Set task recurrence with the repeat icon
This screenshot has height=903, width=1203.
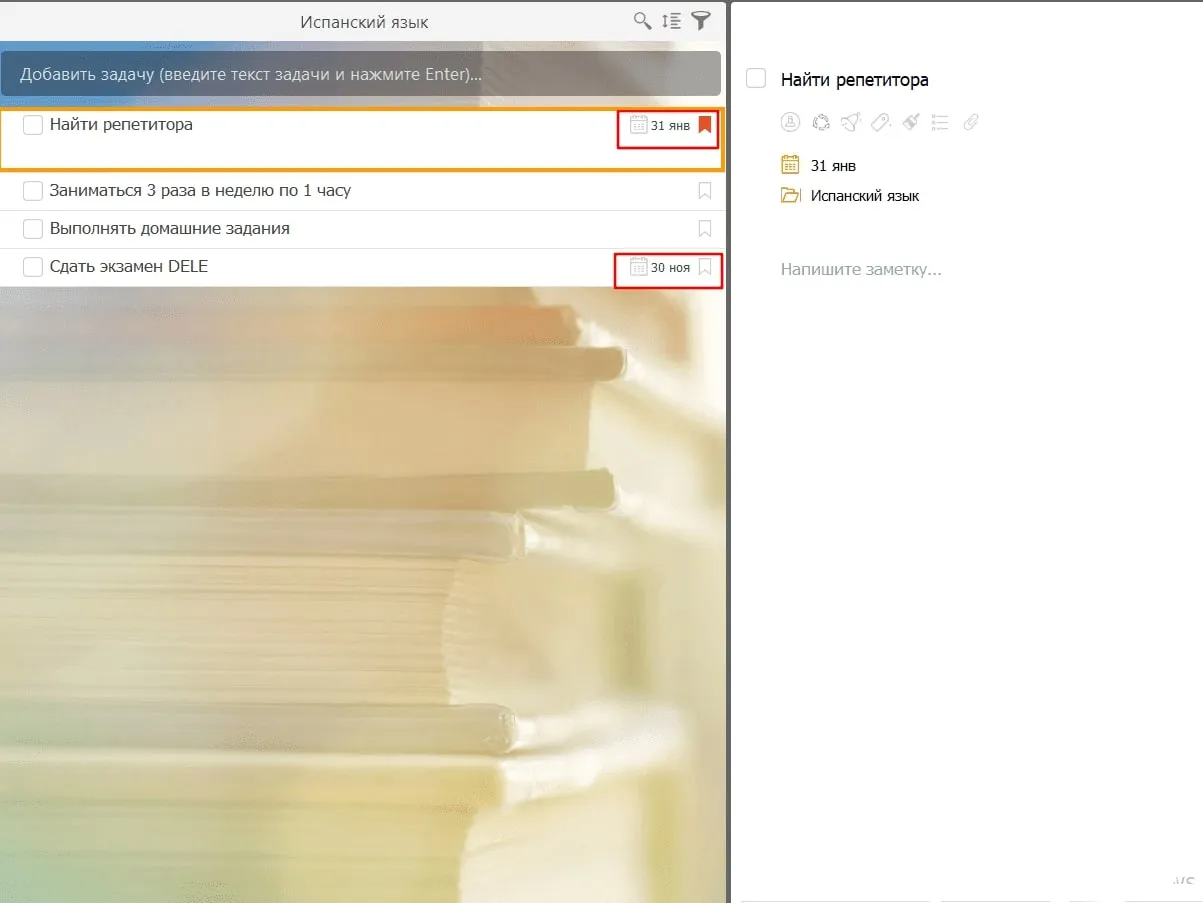click(x=820, y=122)
